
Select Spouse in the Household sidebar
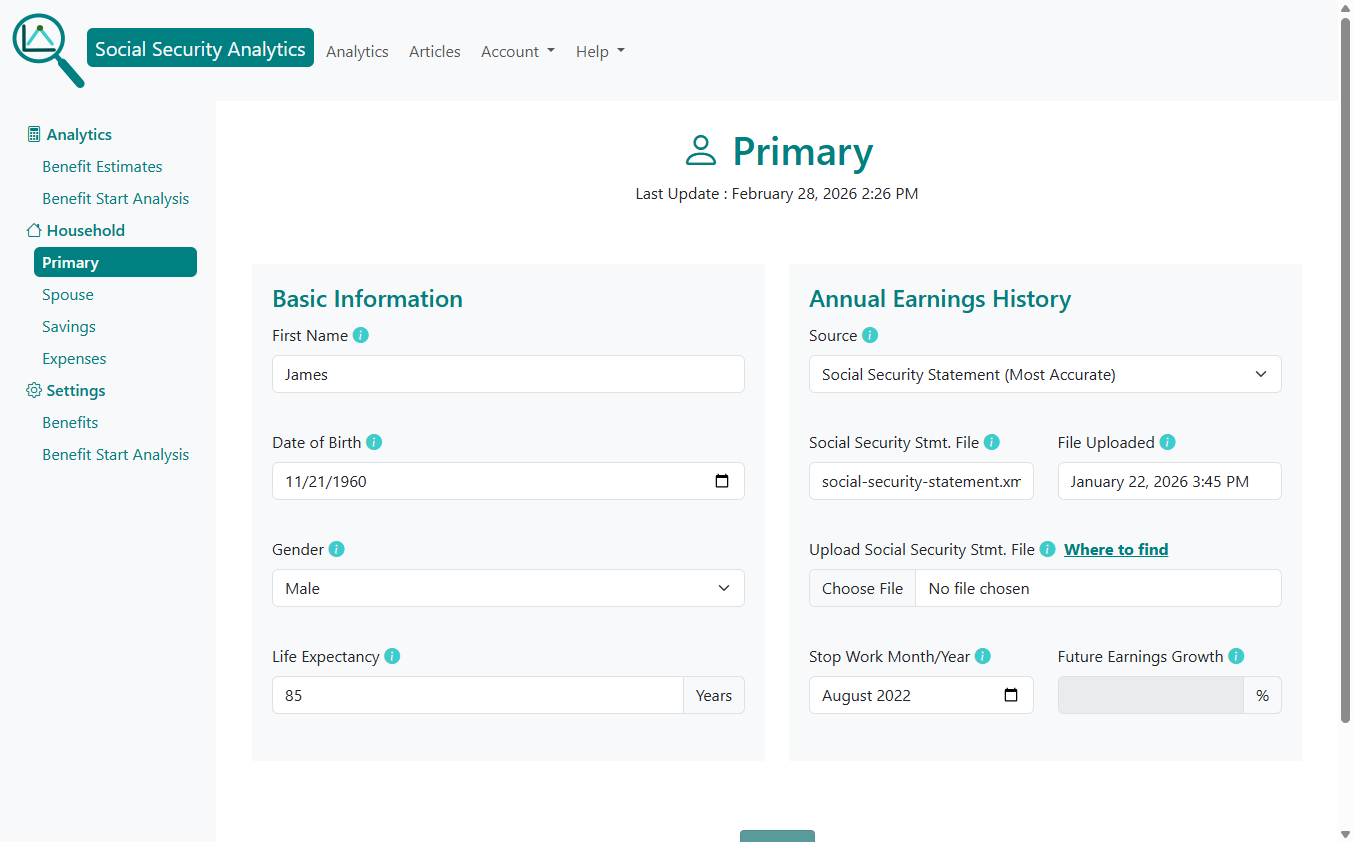pos(67,294)
